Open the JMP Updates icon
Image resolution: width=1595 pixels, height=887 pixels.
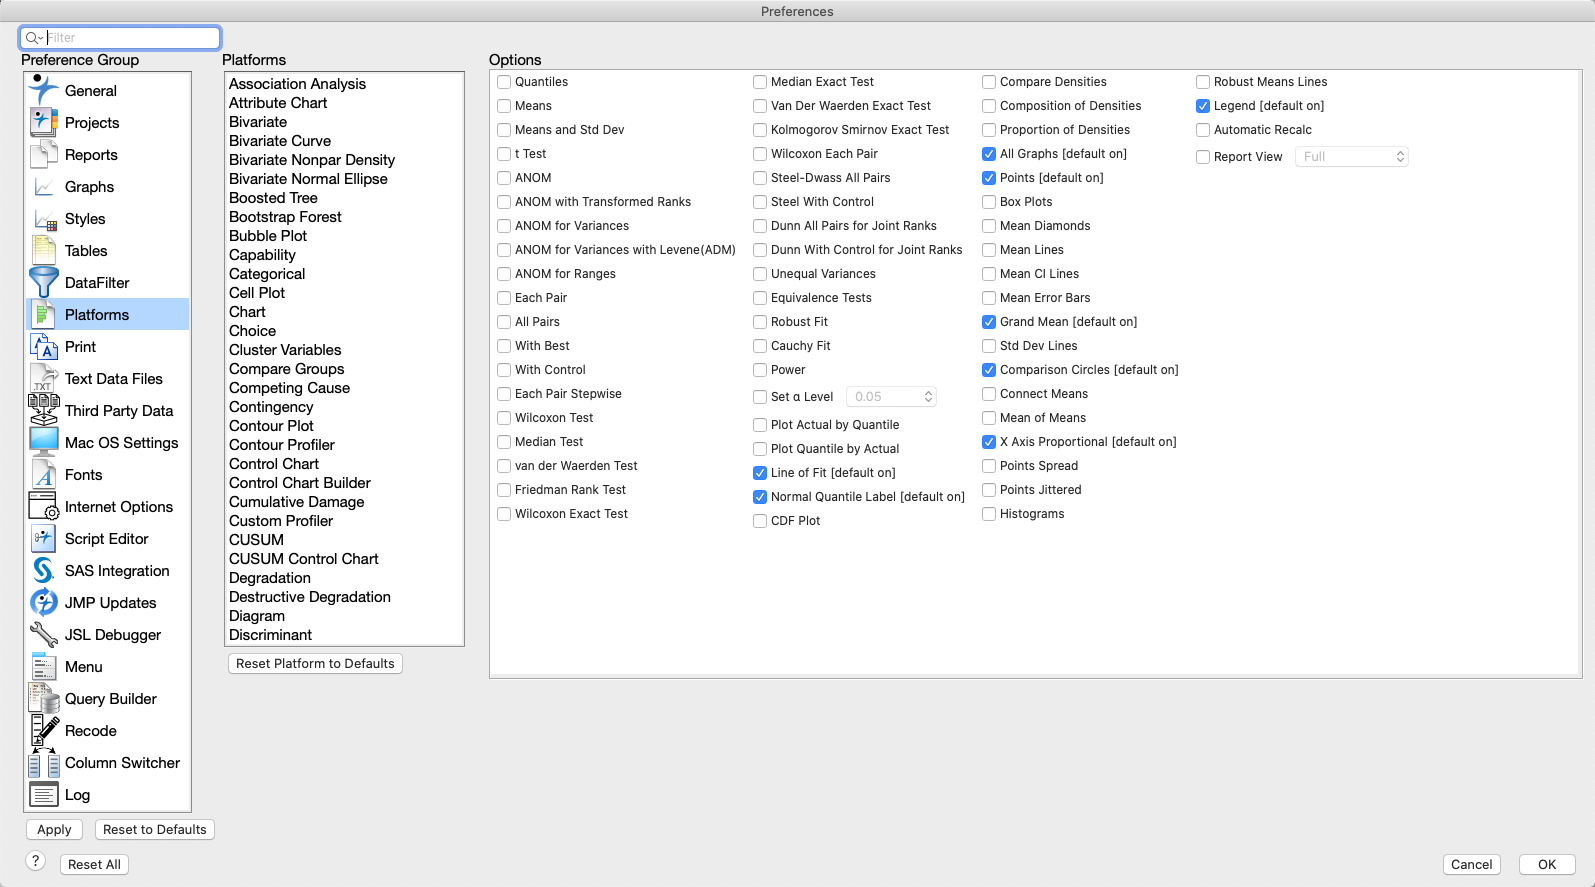point(43,602)
